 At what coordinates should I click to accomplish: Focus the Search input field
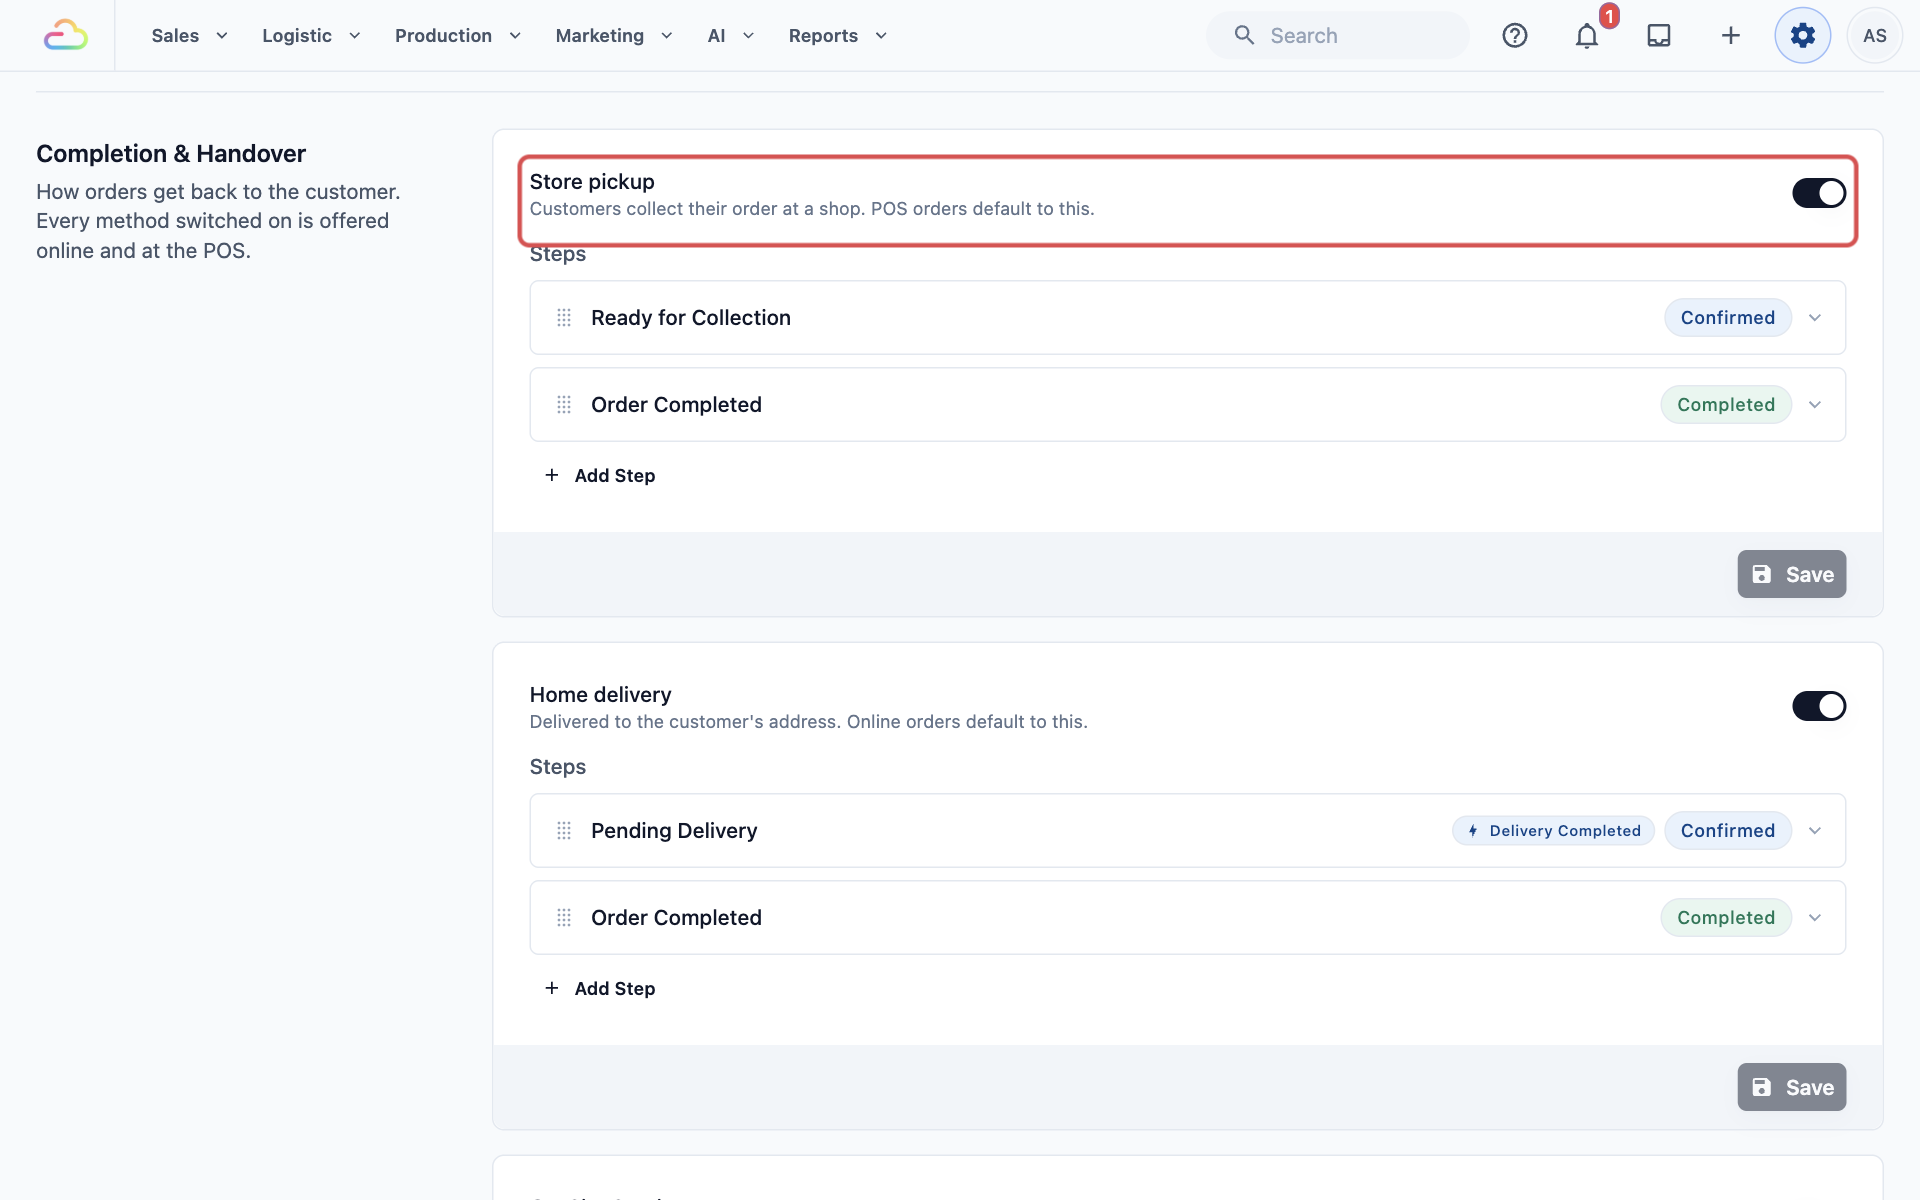coord(1338,36)
